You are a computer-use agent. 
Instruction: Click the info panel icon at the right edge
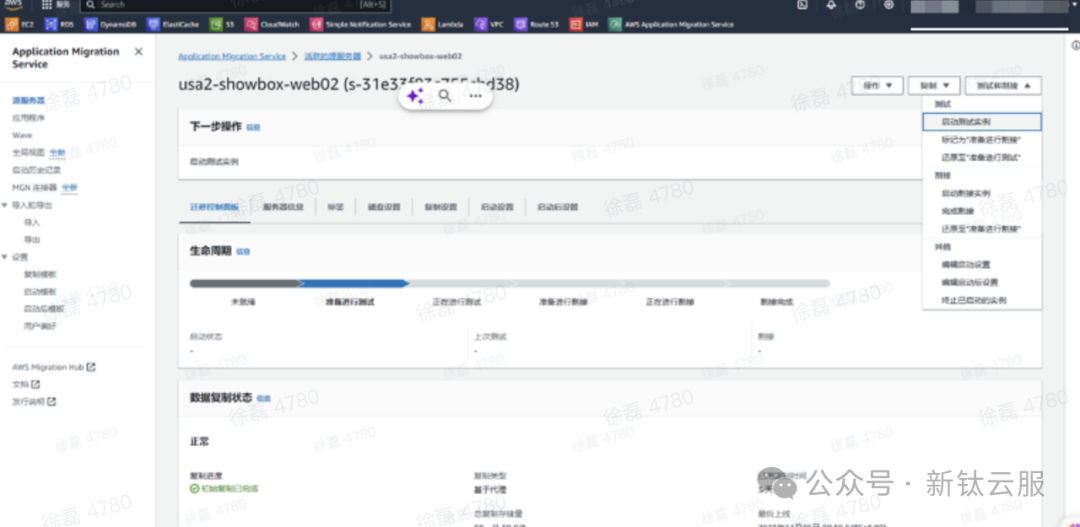(x=1075, y=45)
